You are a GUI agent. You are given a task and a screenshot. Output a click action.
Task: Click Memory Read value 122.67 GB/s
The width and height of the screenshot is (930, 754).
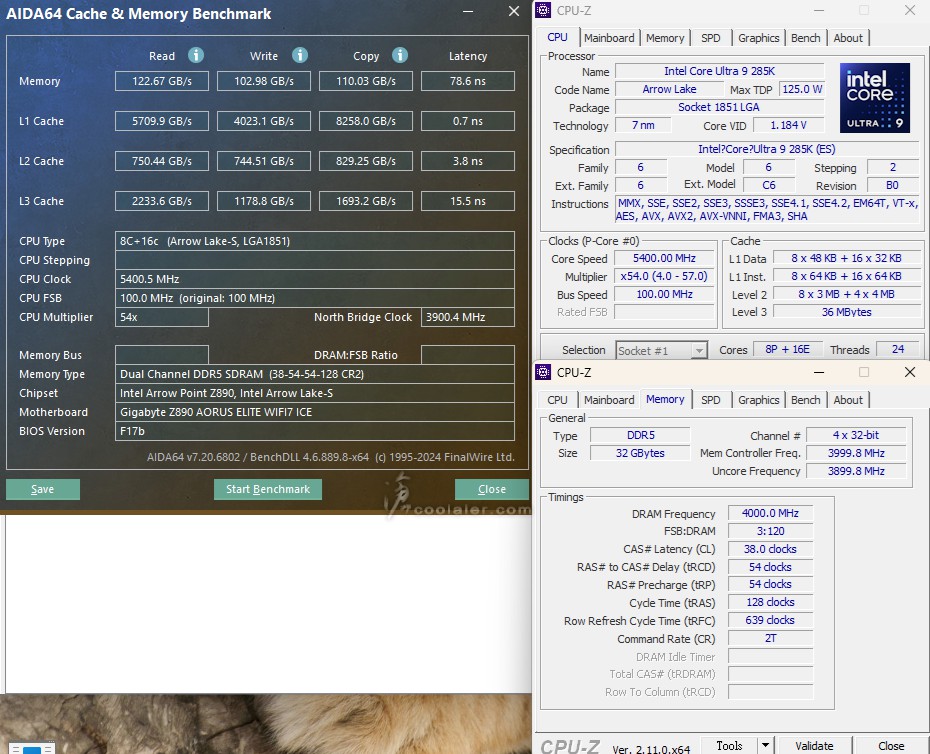162,81
